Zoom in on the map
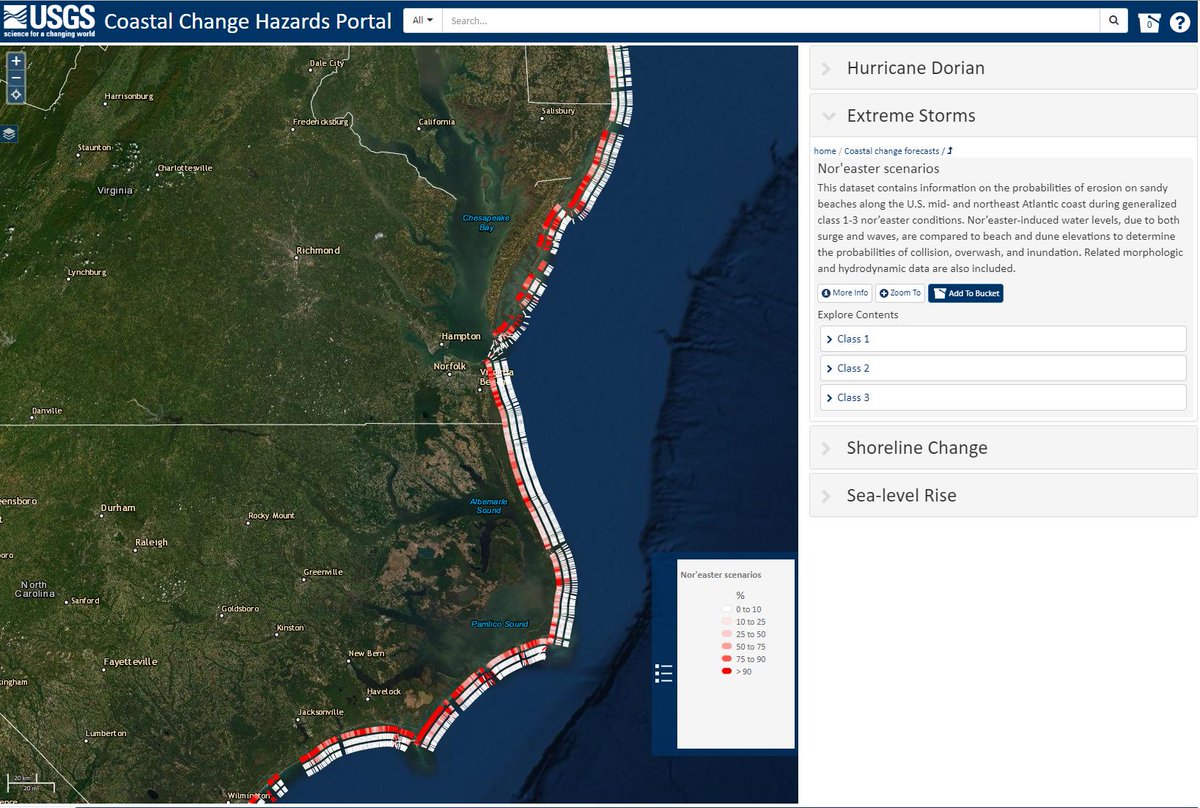The width and height of the screenshot is (1200, 808). (x=16, y=60)
